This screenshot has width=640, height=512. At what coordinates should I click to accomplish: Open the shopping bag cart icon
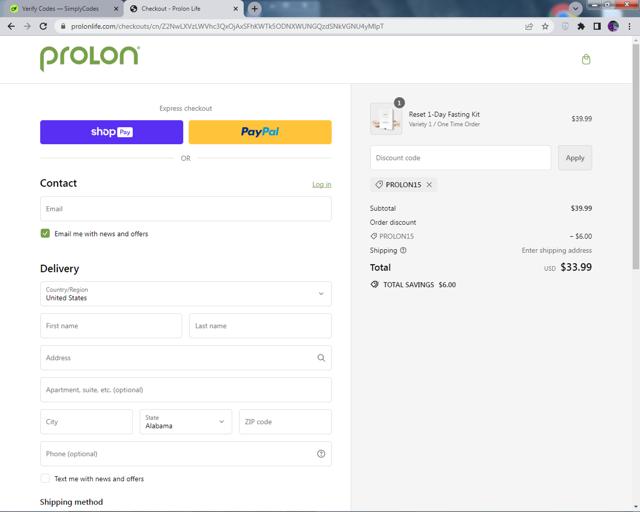pos(586,60)
